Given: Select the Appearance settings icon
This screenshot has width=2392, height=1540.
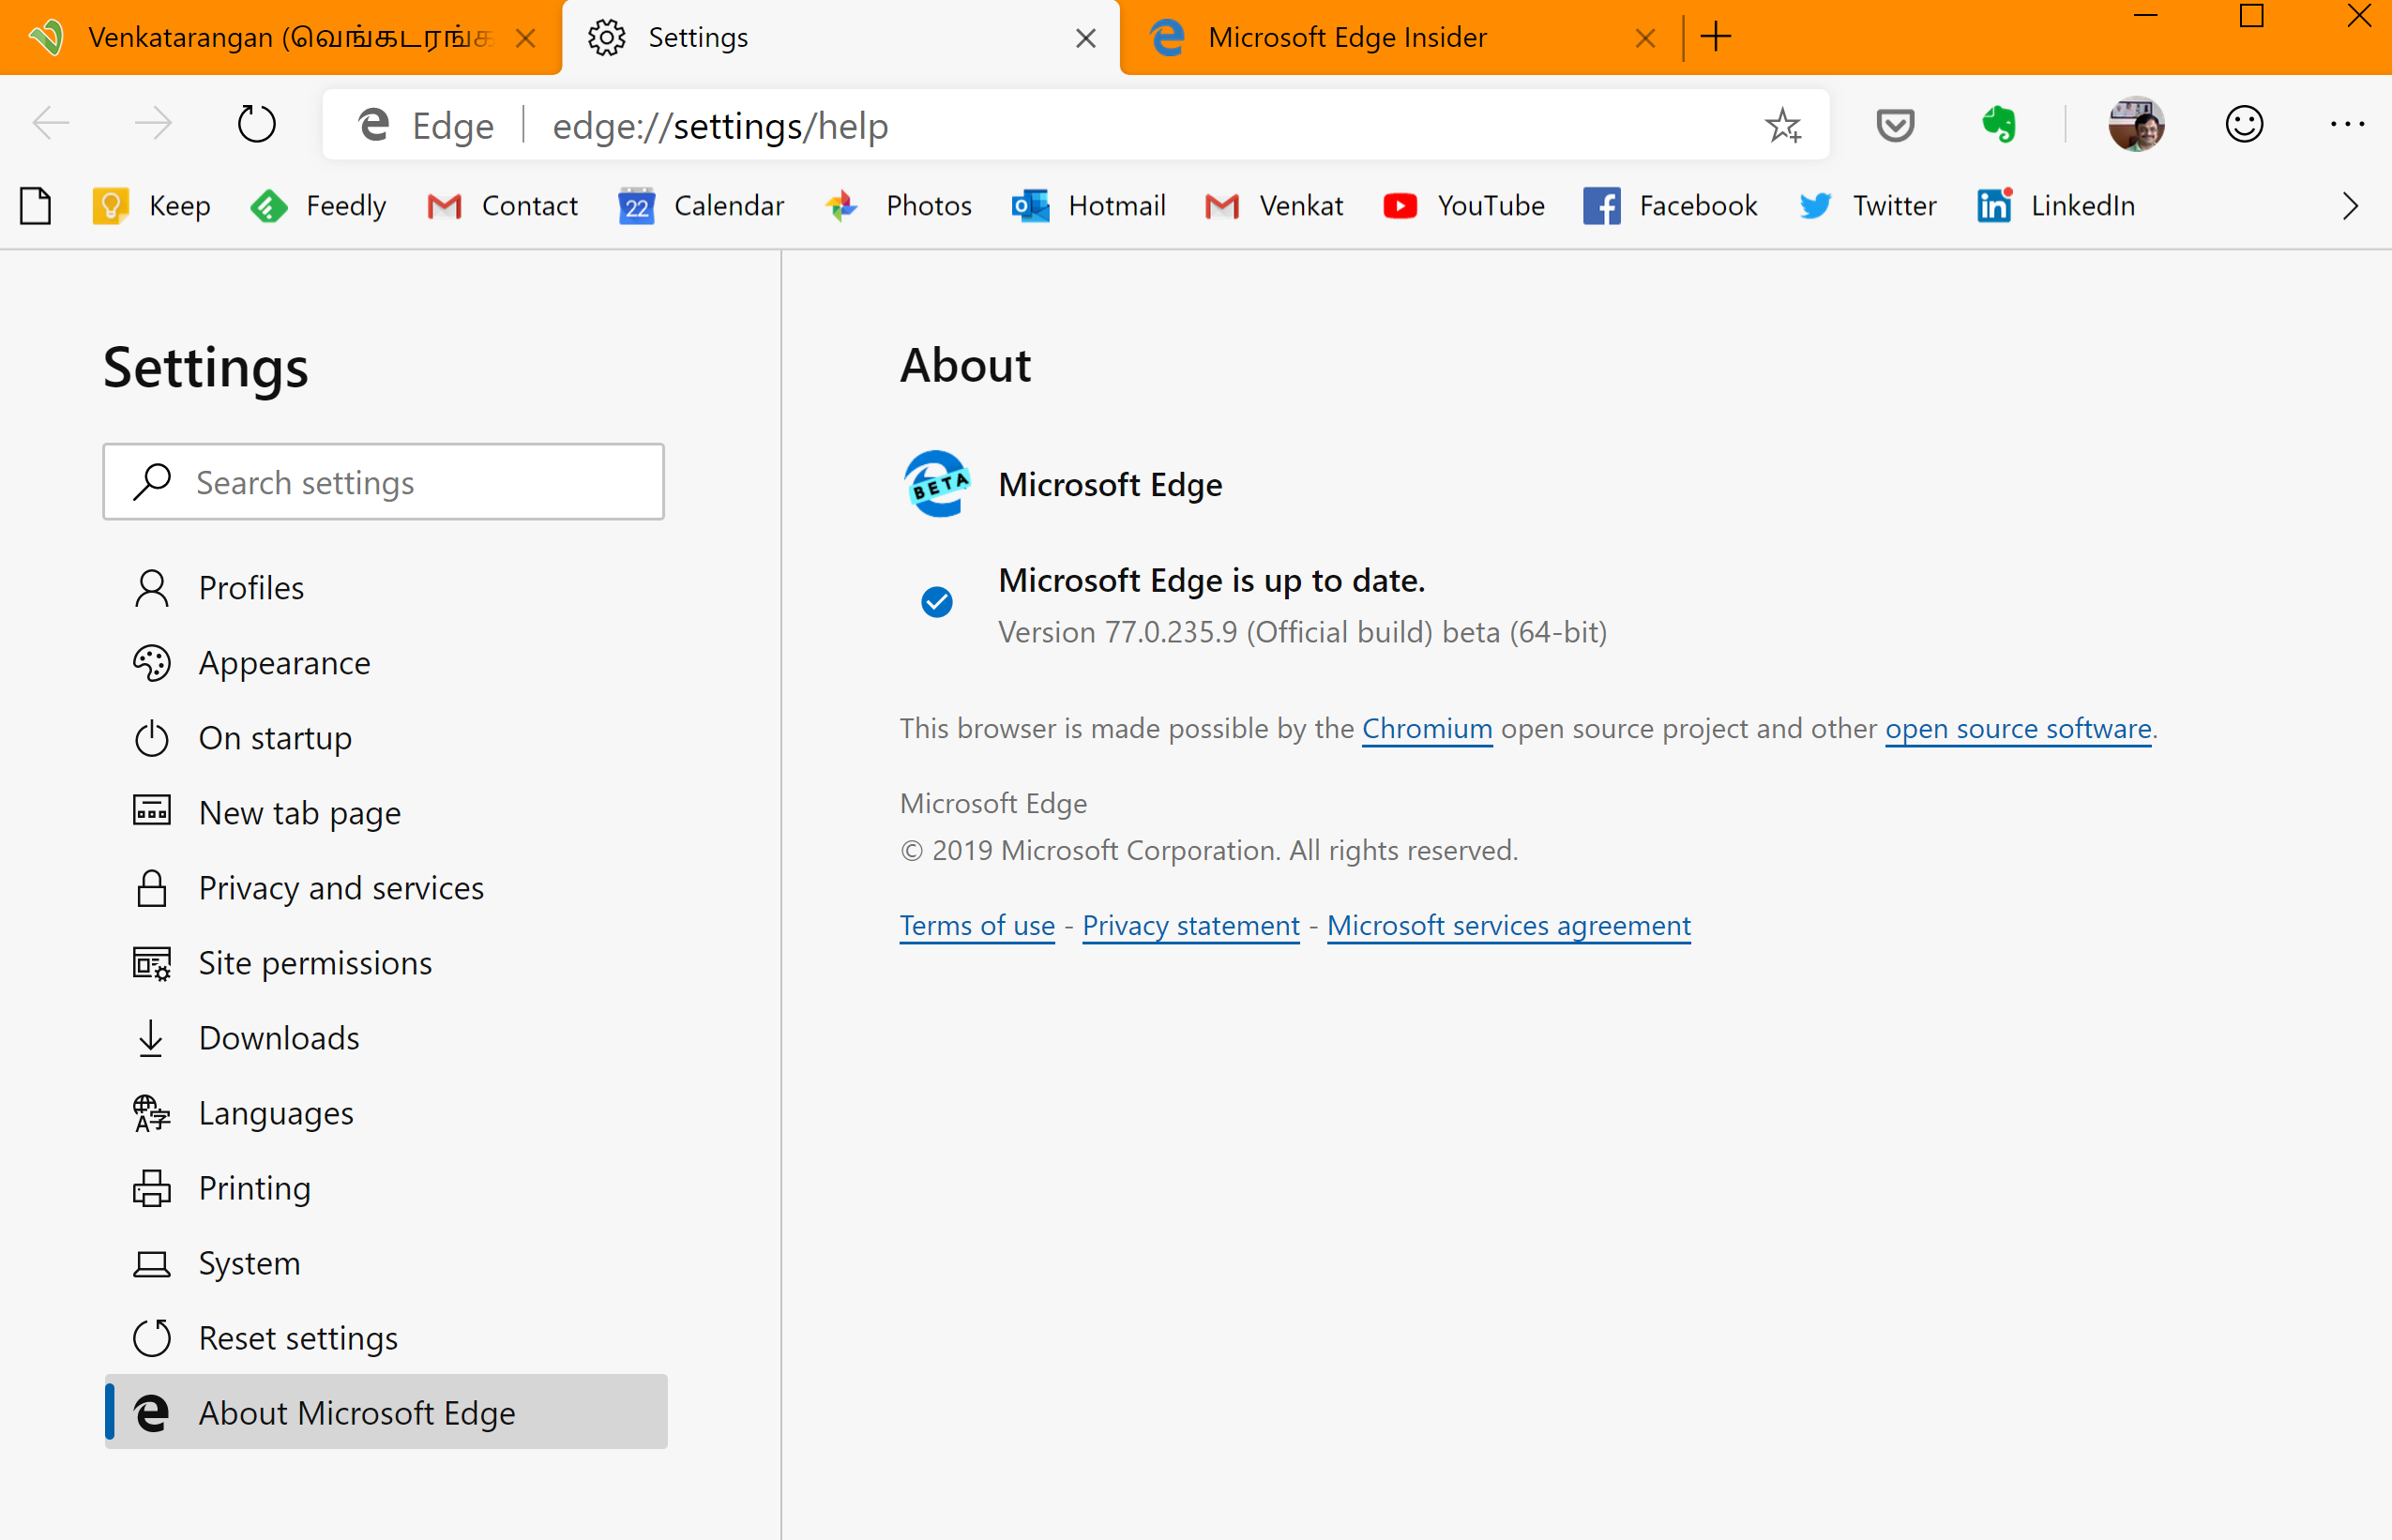Looking at the screenshot, I should click(x=152, y=663).
